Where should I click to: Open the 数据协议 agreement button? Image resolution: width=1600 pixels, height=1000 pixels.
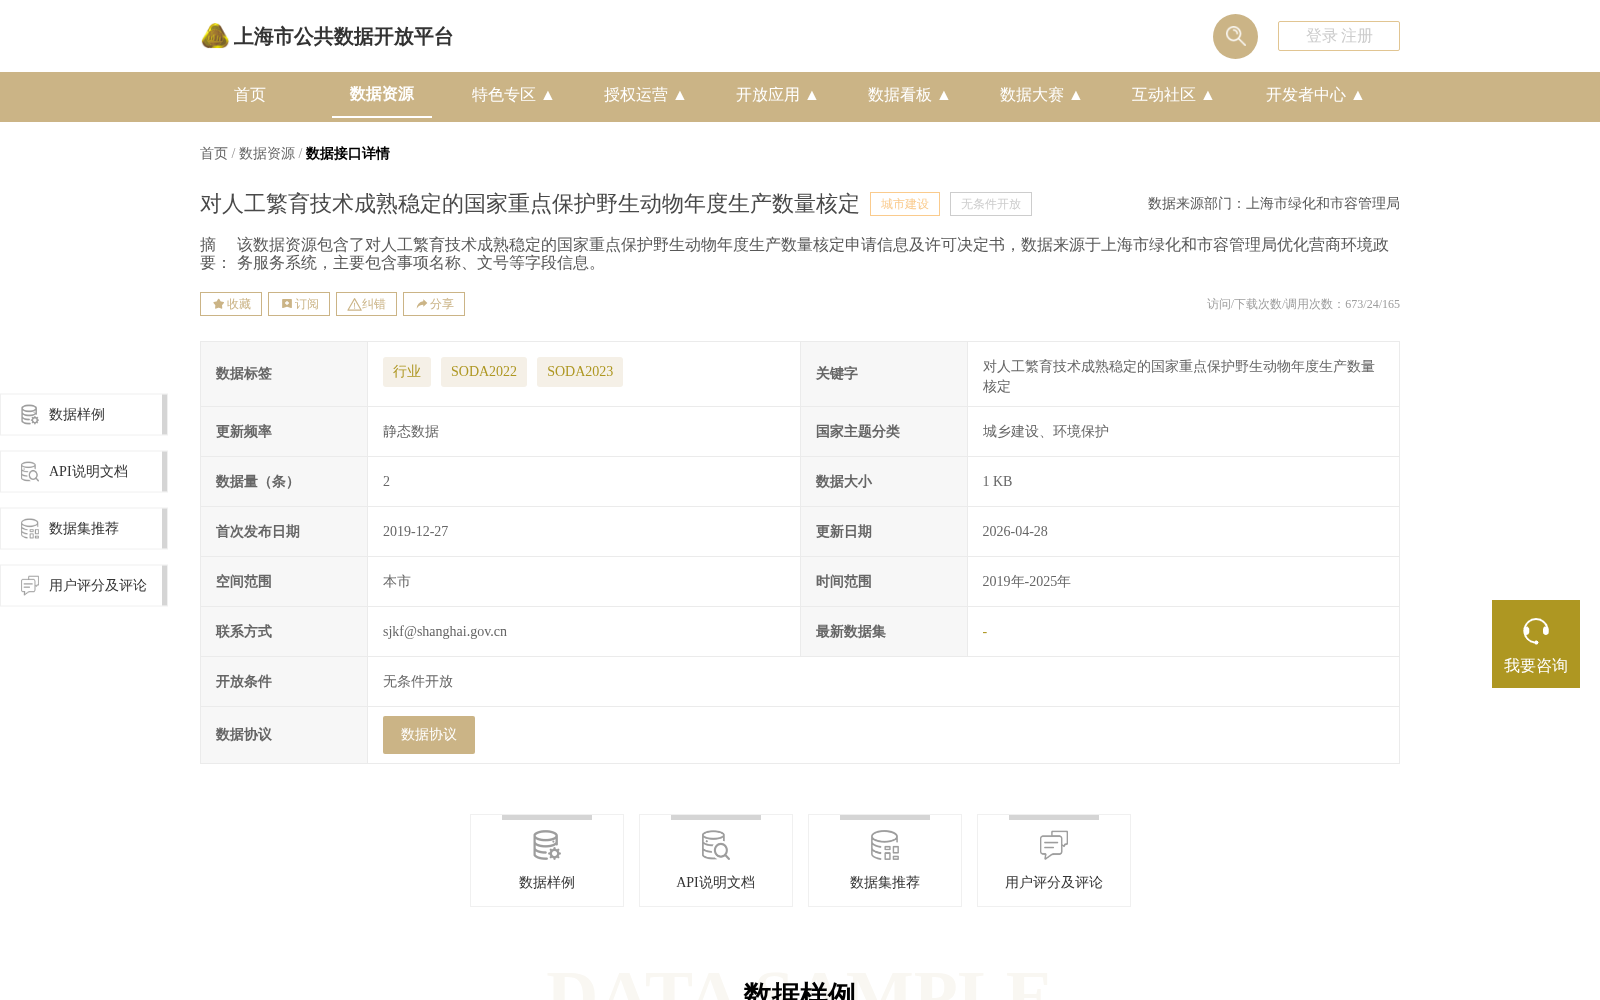click(x=429, y=735)
